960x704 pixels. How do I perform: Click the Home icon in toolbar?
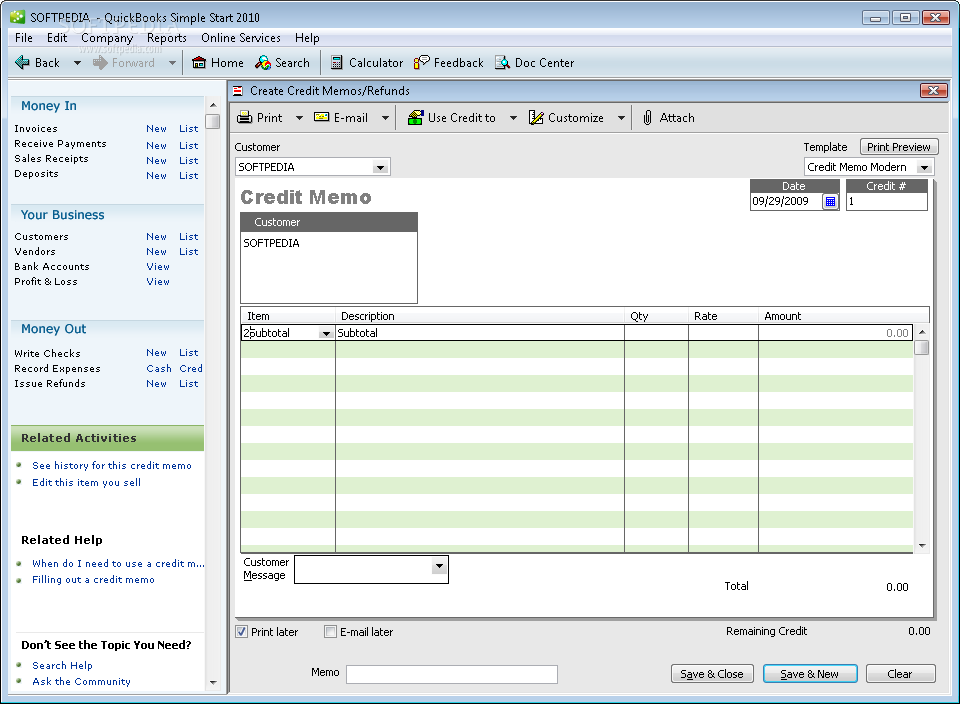(x=198, y=62)
